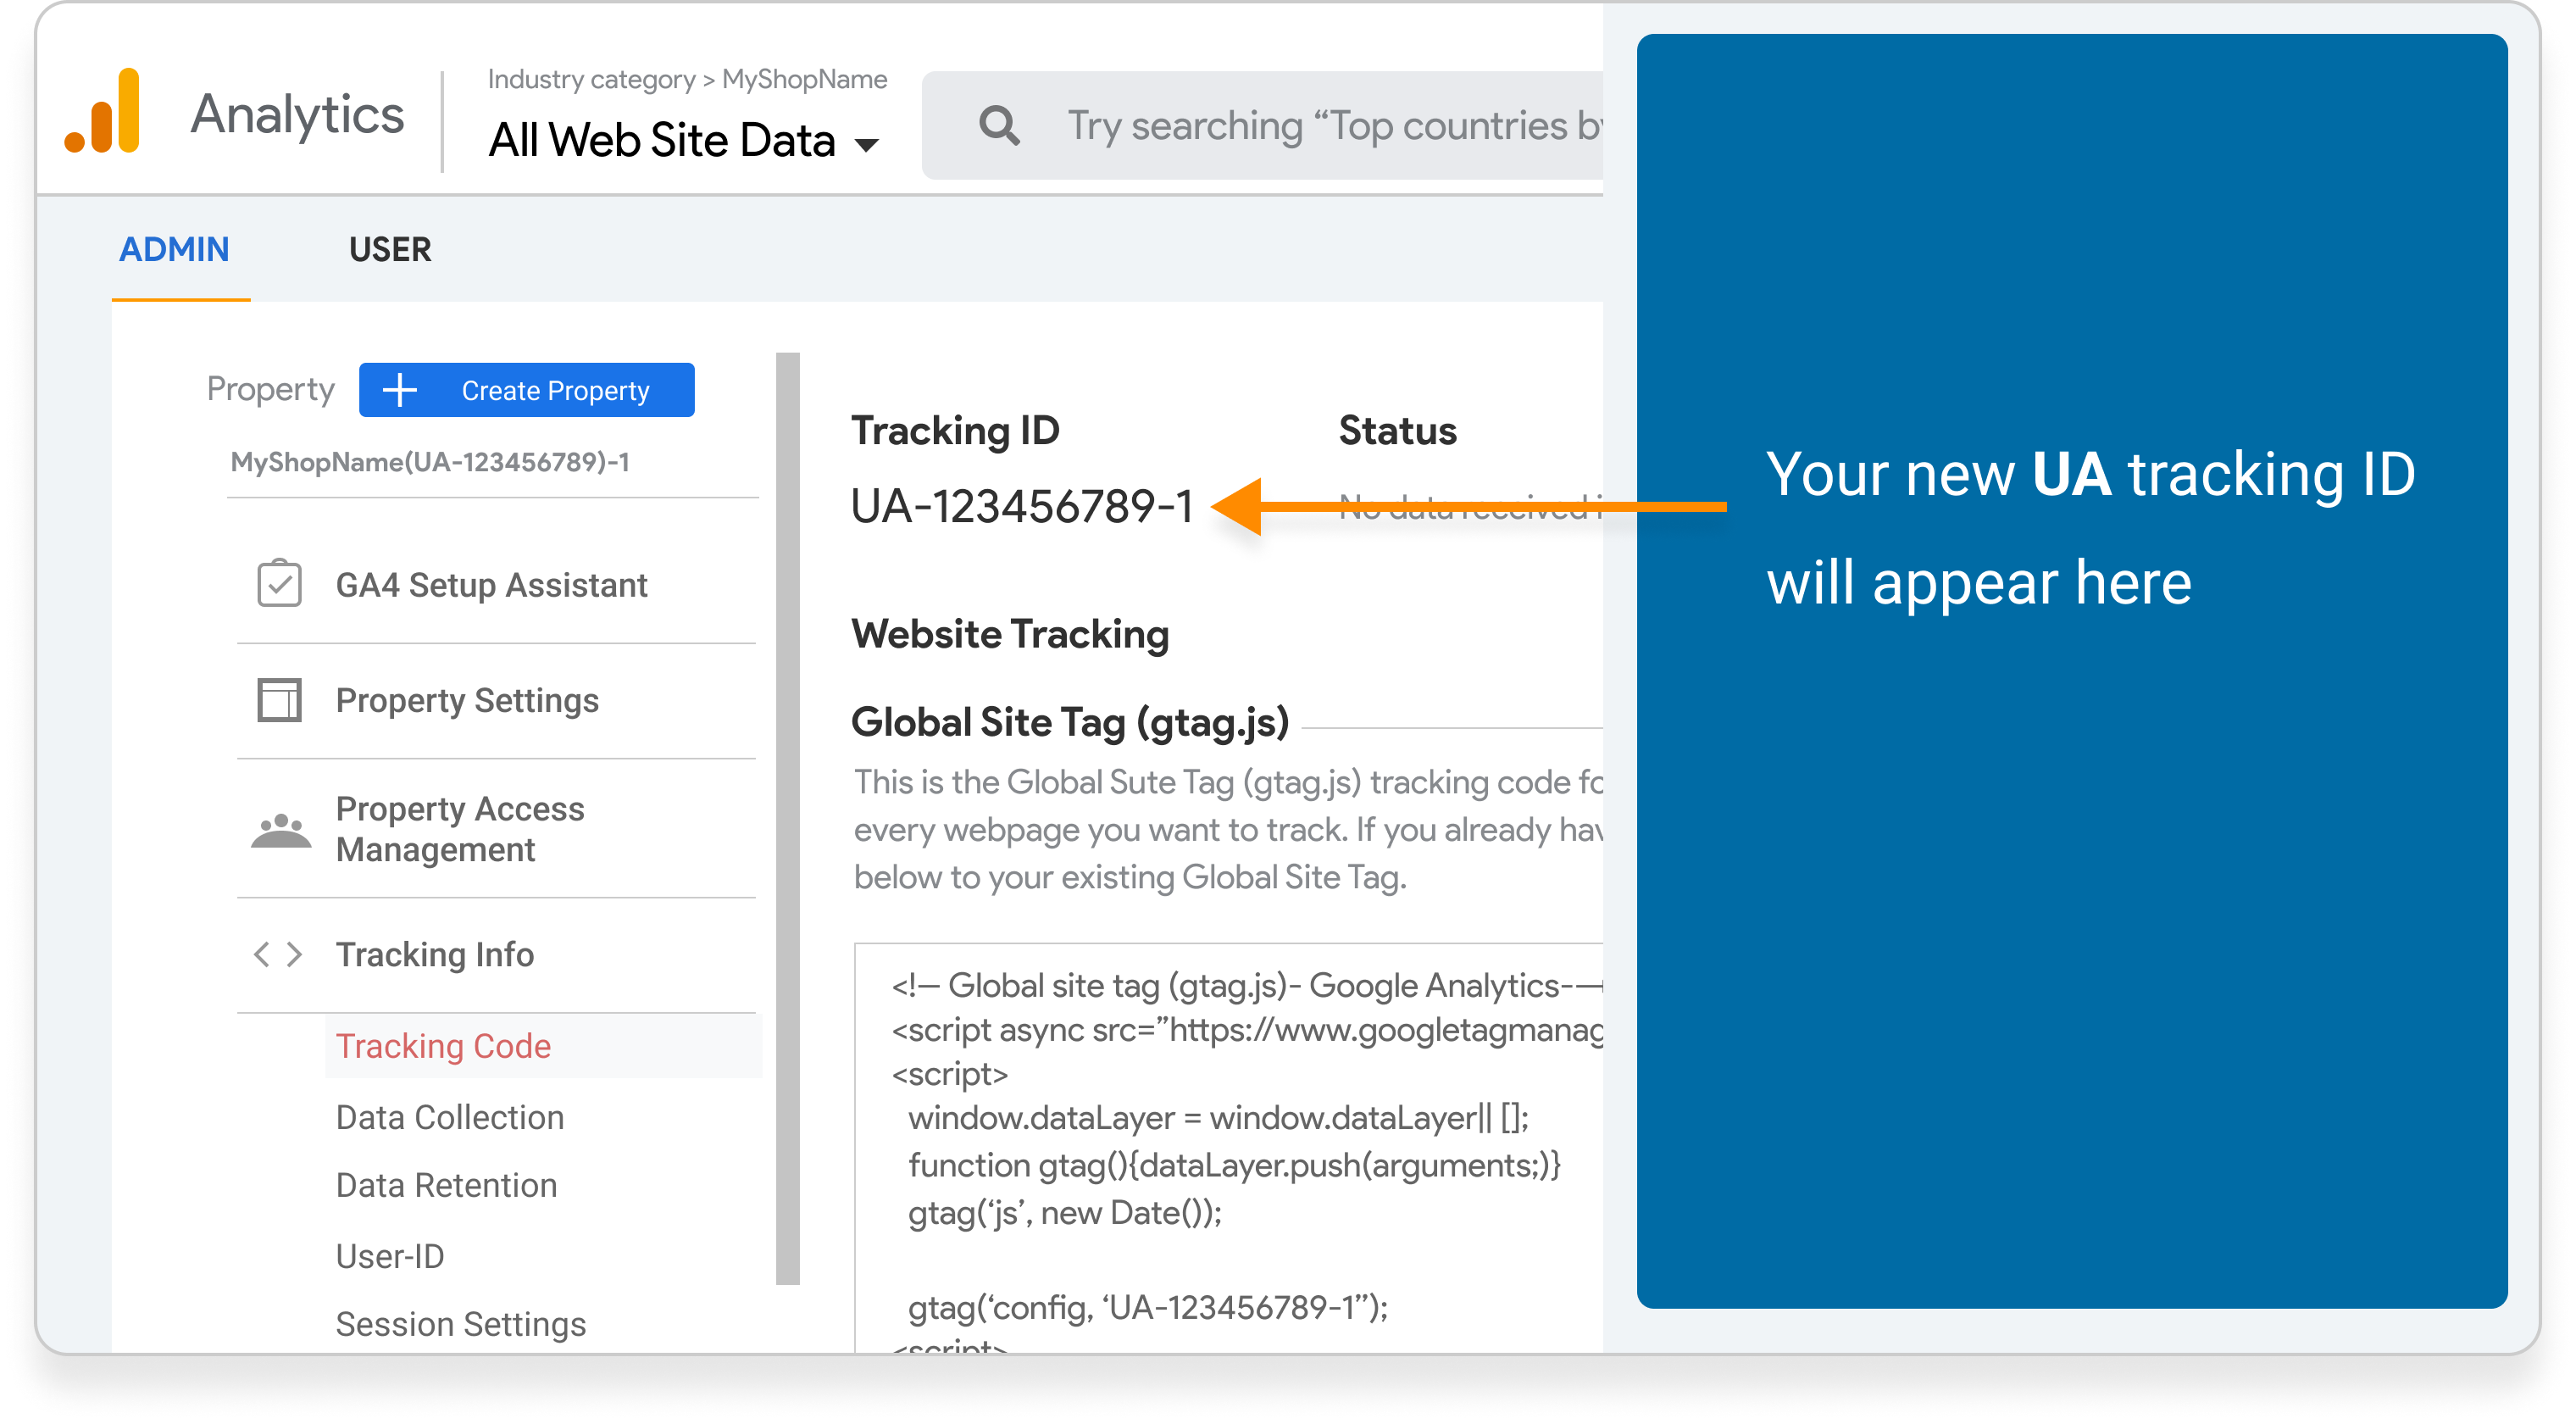Click the vertical scrollbar of the property column
Image resolution: width=2576 pixels, height=1424 pixels.
pos(788,818)
